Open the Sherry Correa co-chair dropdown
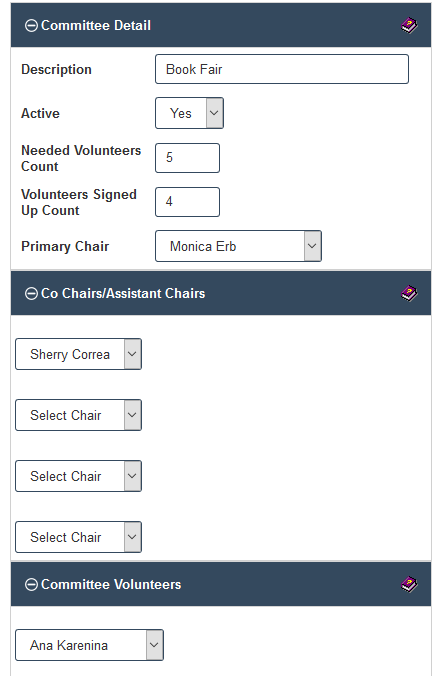439x676 pixels. tap(78, 354)
